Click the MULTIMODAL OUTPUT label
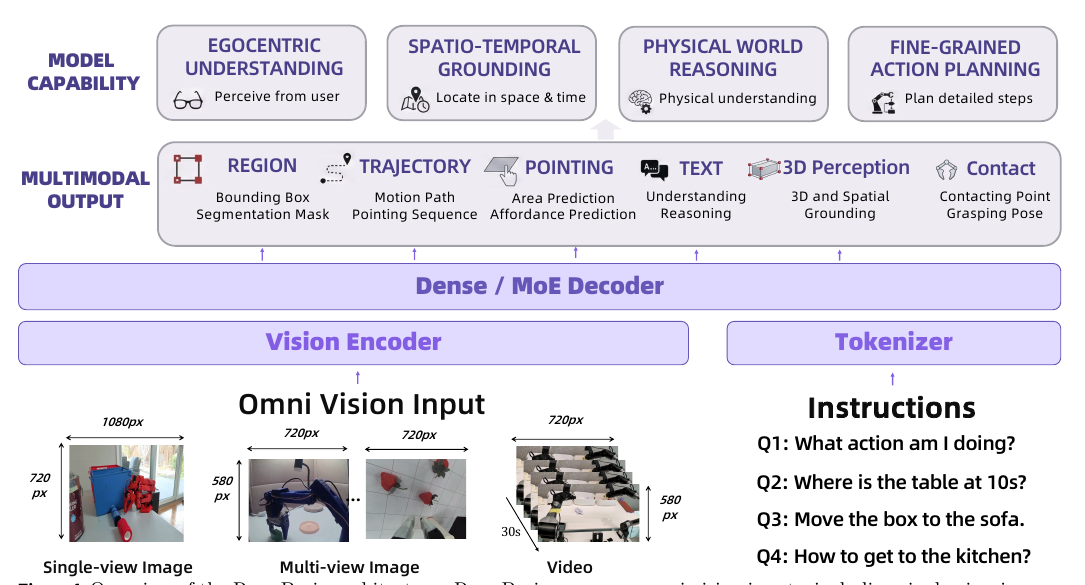 pos(85,190)
